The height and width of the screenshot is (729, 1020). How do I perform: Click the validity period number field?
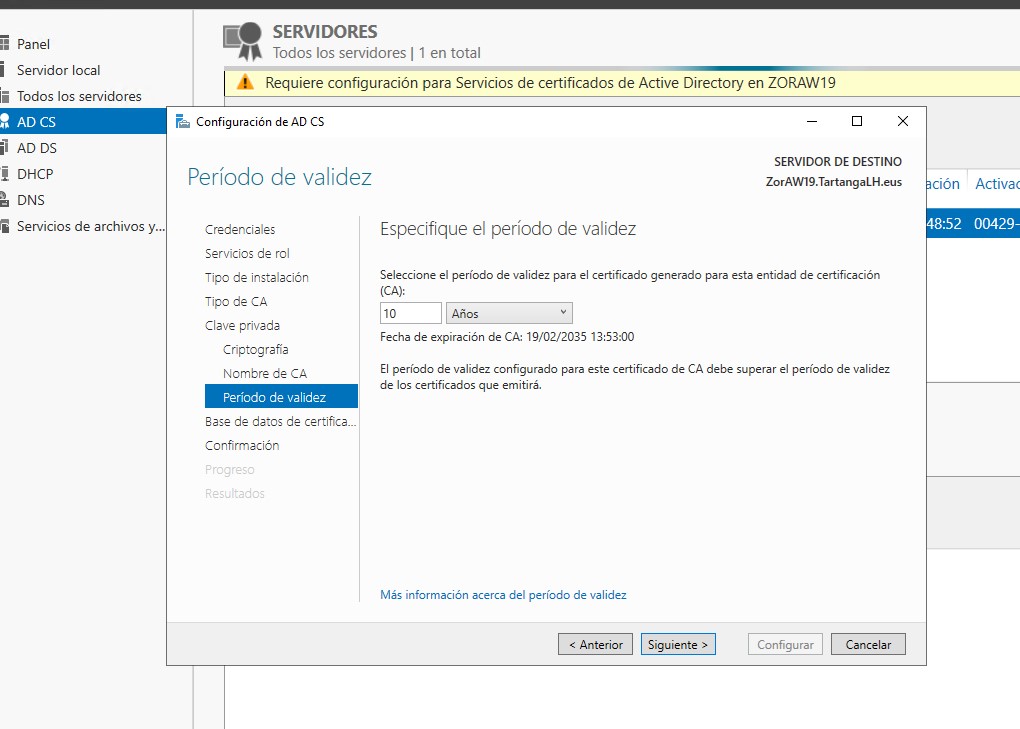(x=410, y=313)
